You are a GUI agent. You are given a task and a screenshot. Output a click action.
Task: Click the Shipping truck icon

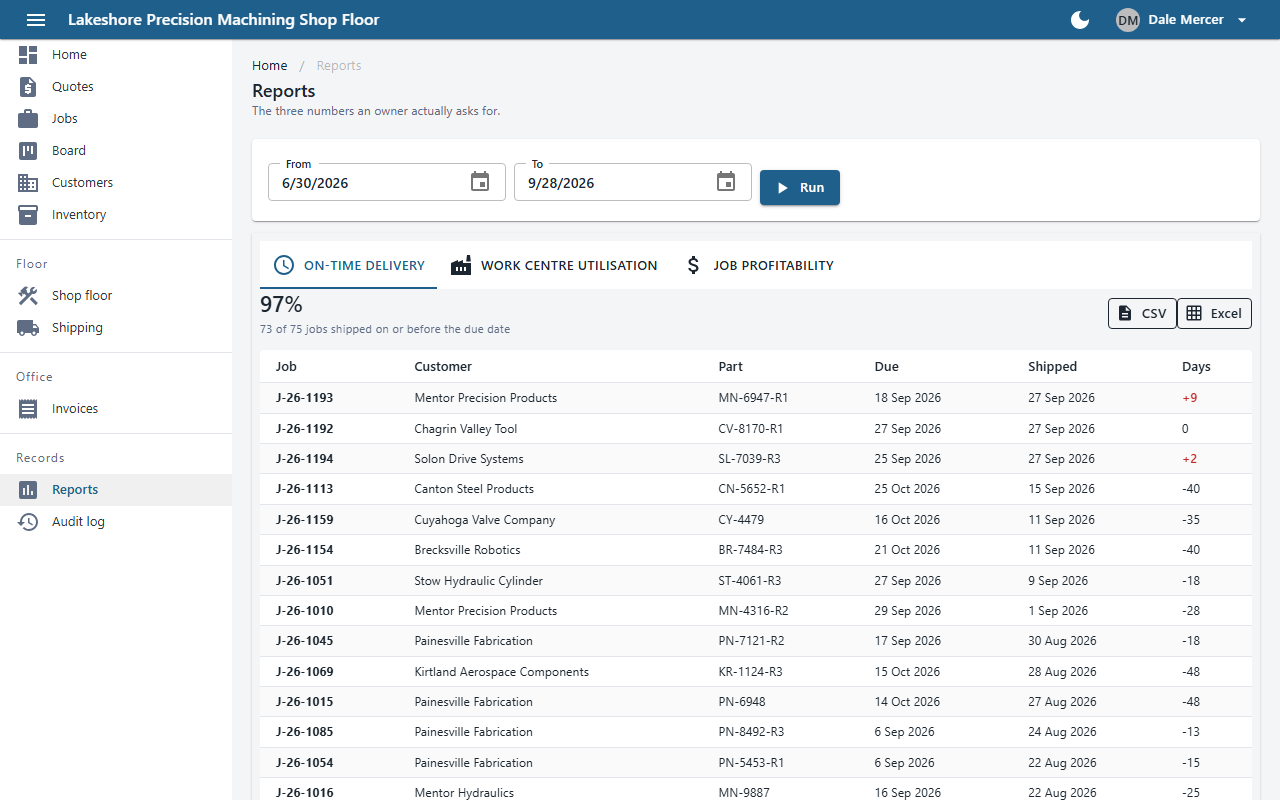[28, 328]
